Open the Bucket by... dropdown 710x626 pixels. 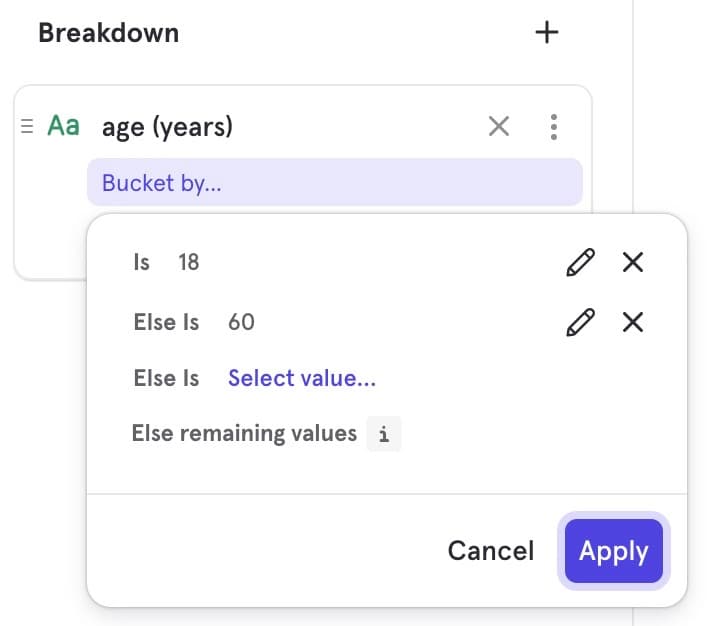334,184
